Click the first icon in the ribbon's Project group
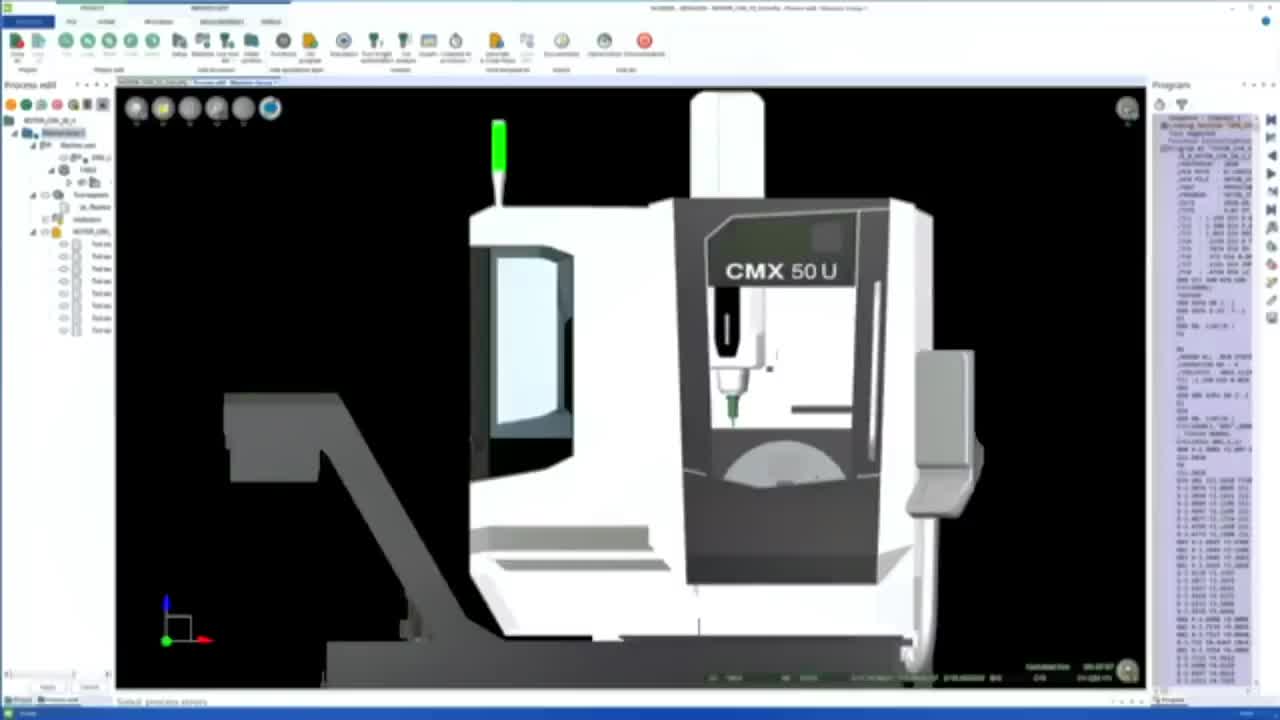 [x=17, y=41]
